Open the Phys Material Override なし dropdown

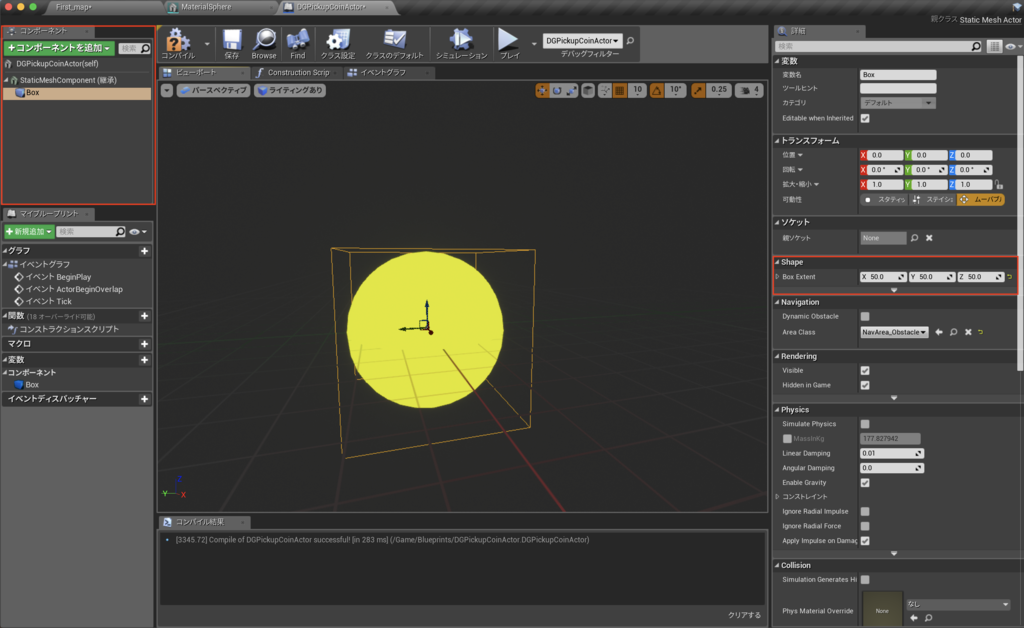click(x=958, y=604)
